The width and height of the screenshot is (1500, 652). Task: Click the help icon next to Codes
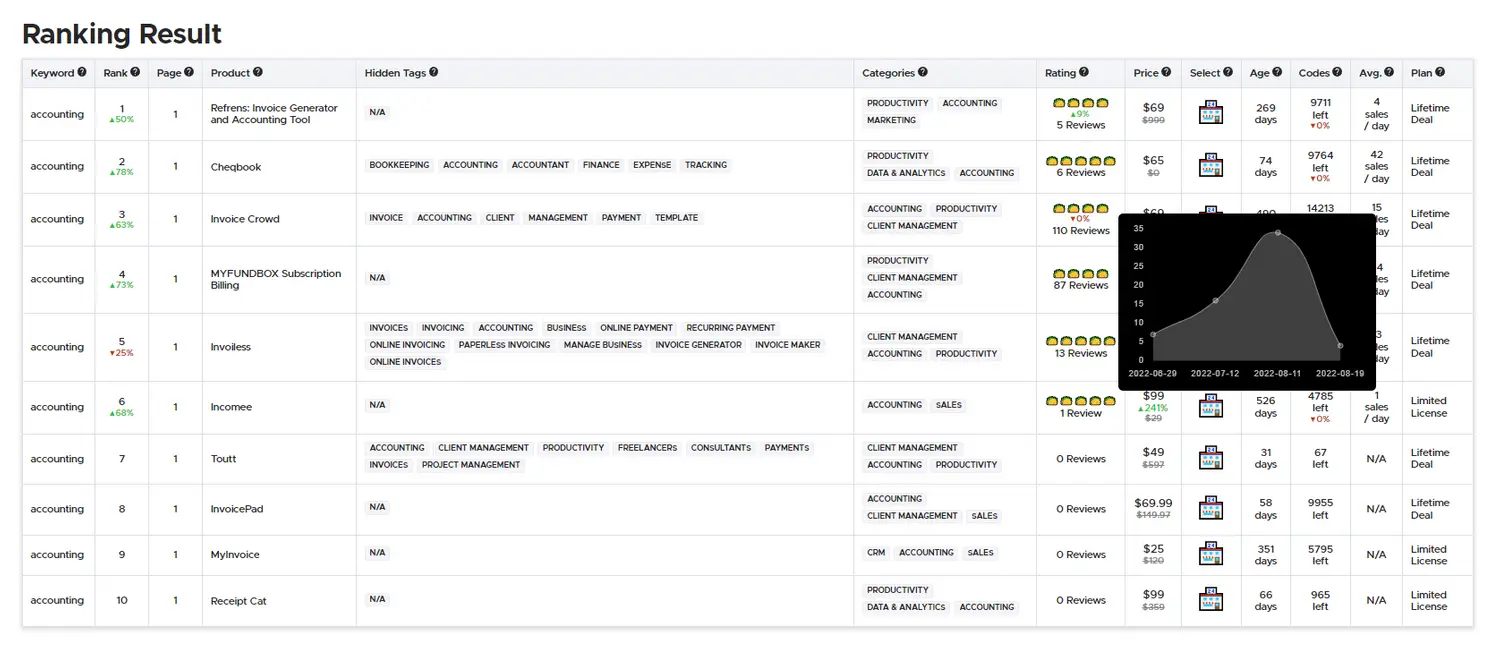pos(1336,73)
